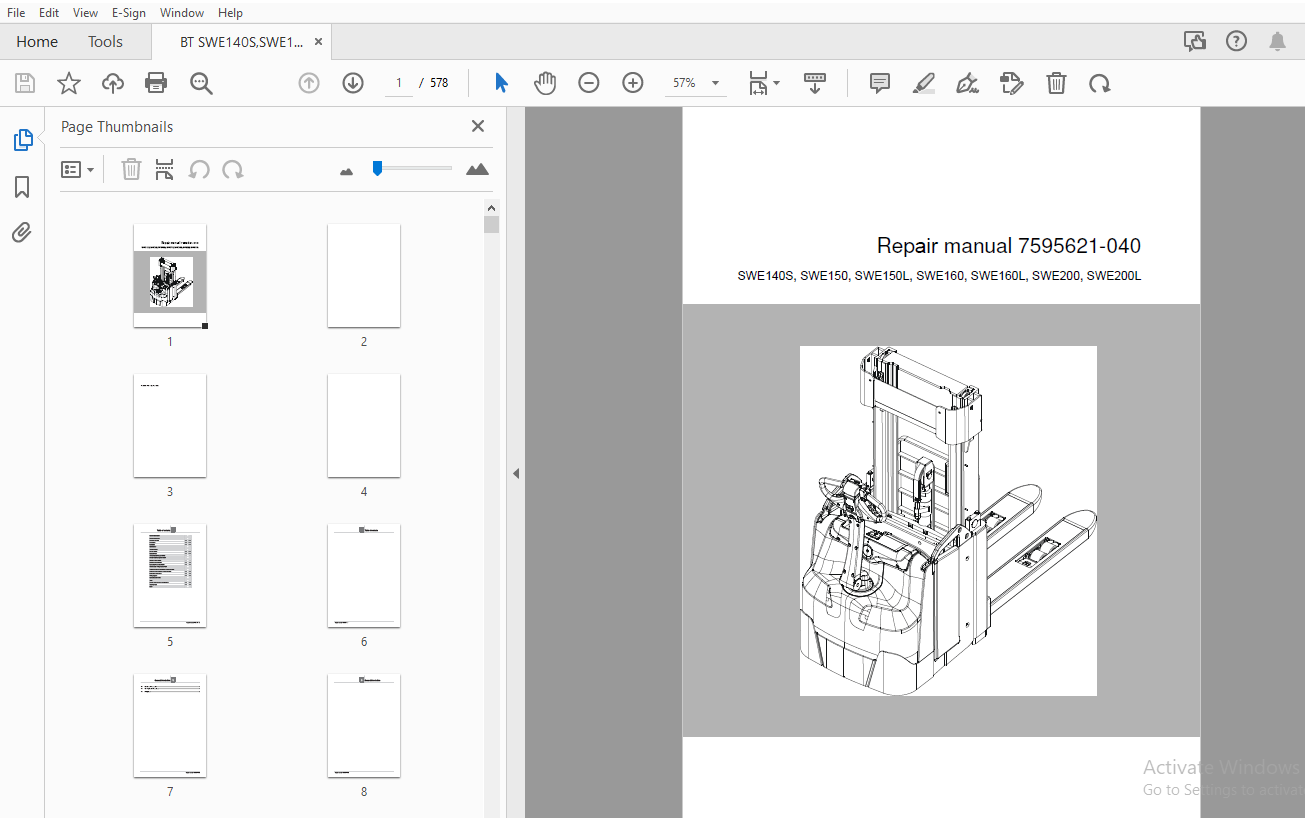This screenshot has width=1305, height=818.
Task: Select page 5 thumbnail
Action: pyautogui.click(x=170, y=575)
